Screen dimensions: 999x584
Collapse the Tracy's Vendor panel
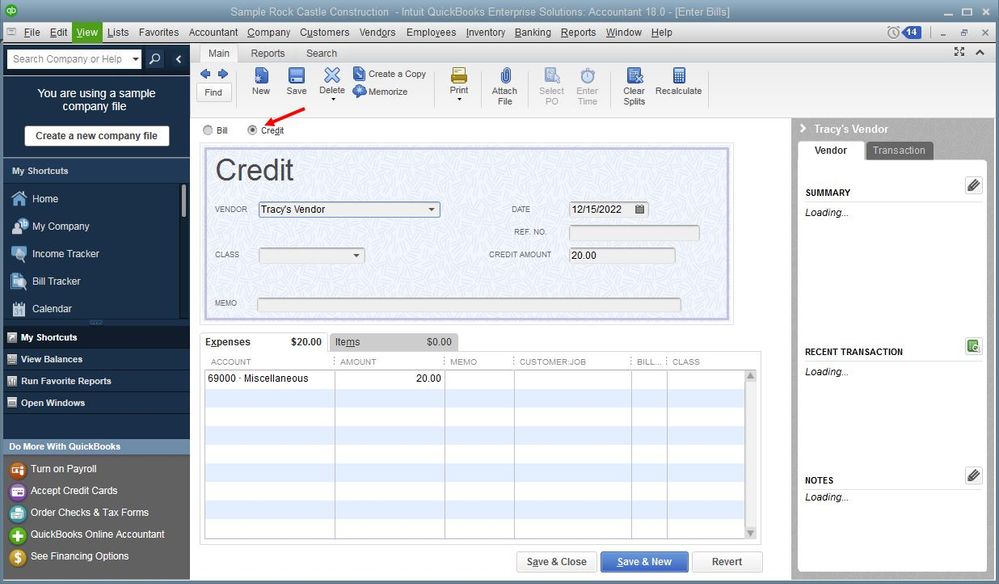803,129
